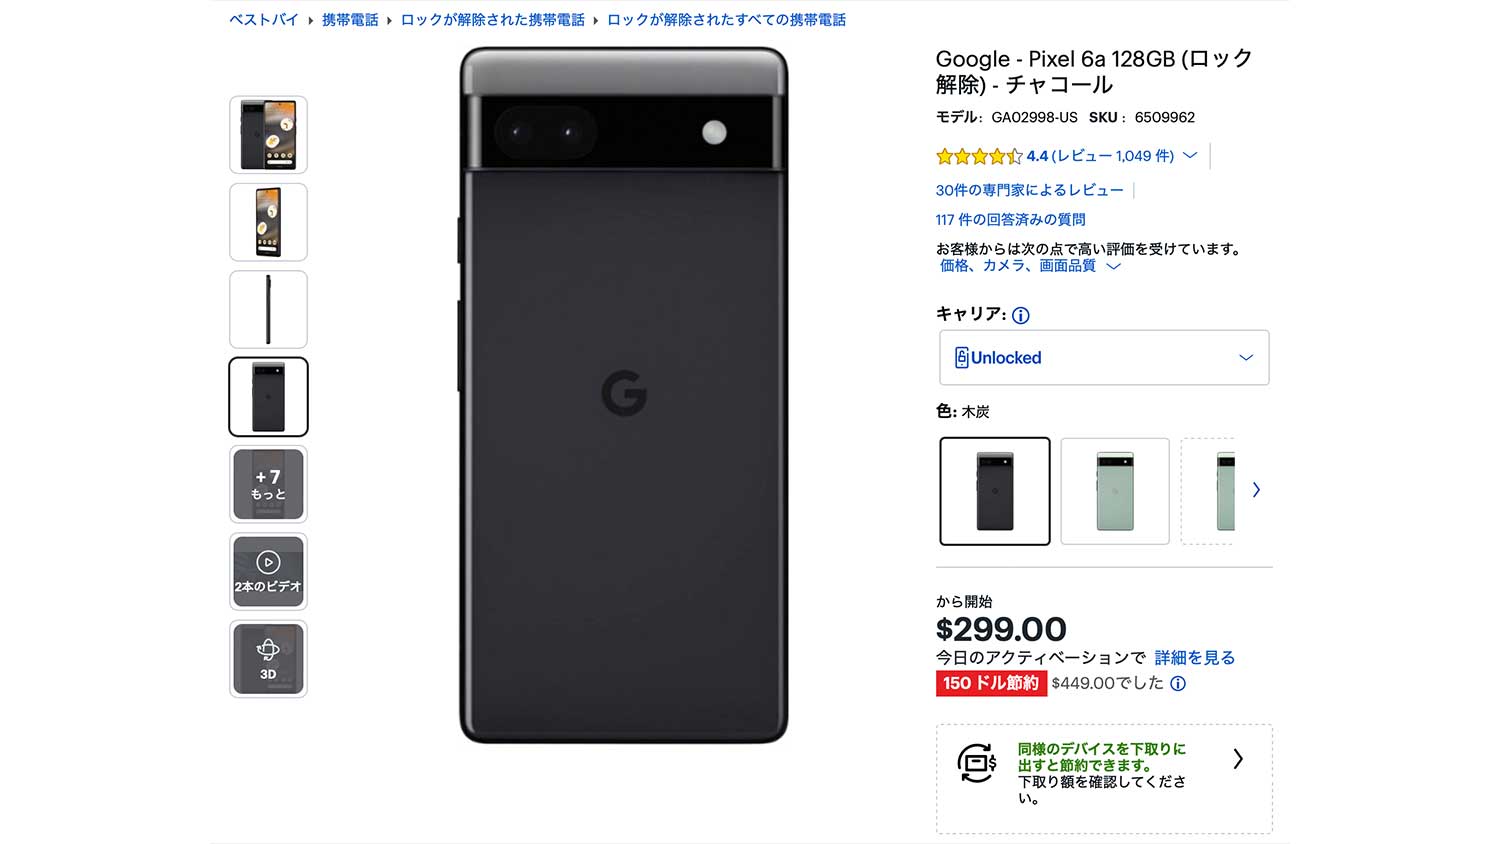Open the Unlocked carrier dropdown

click(1104, 358)
